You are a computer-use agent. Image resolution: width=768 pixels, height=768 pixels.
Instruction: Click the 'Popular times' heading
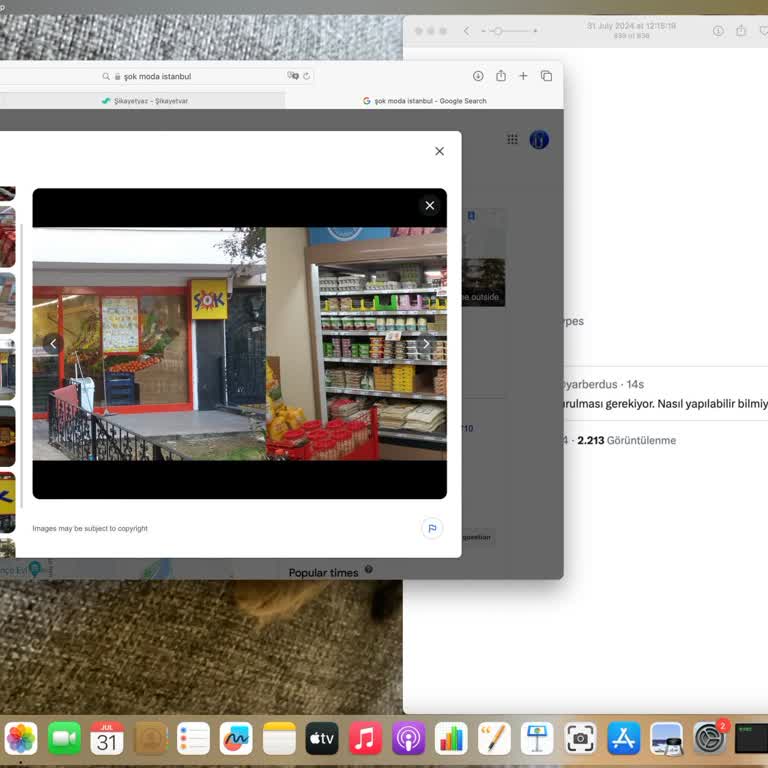tap(323, 573)
